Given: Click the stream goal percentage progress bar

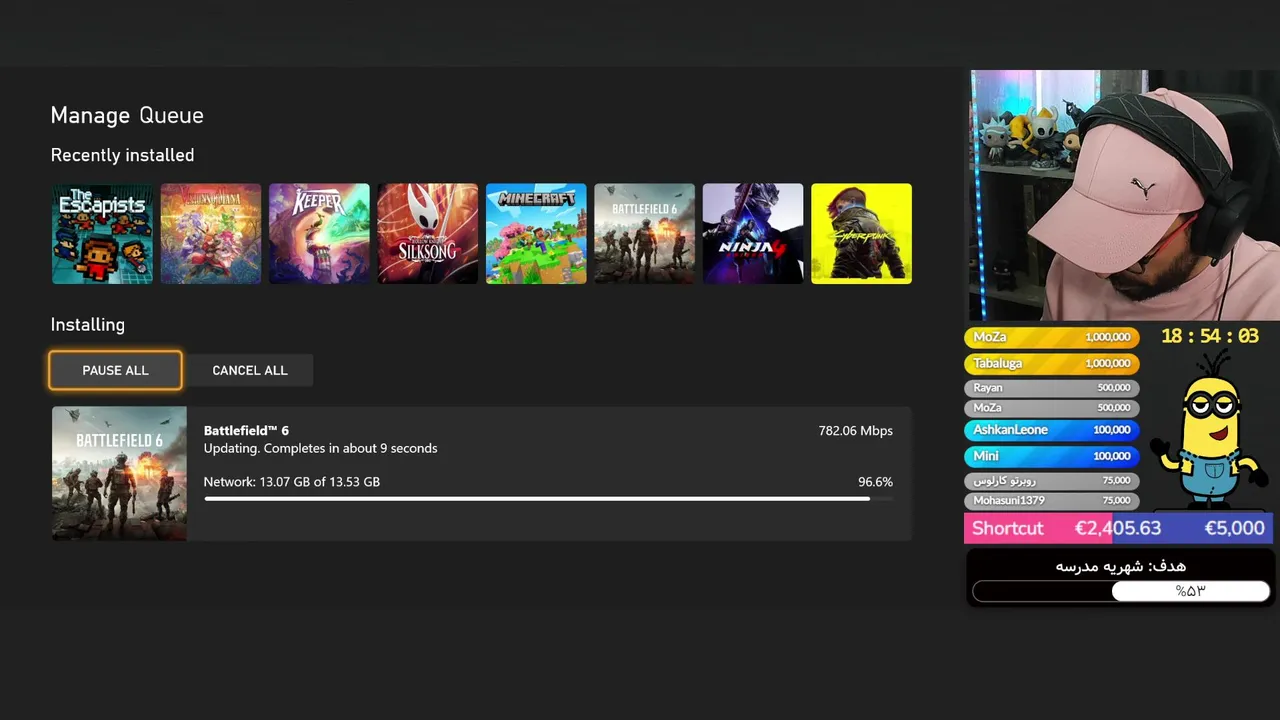Looking at the screenshot, I should 1121,591.
